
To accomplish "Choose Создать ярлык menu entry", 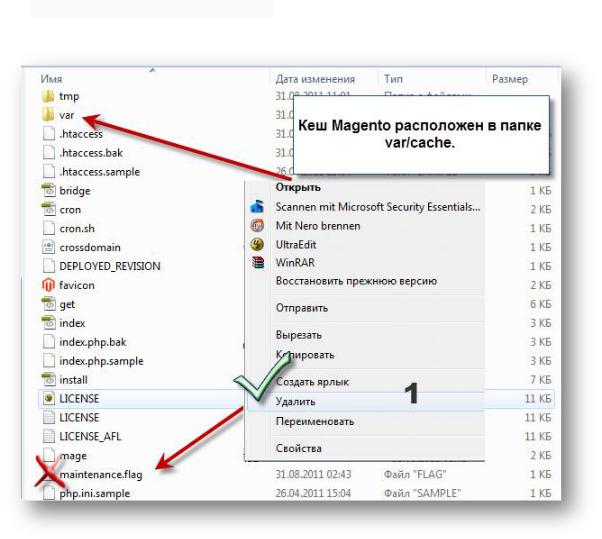I will point(312,382).
